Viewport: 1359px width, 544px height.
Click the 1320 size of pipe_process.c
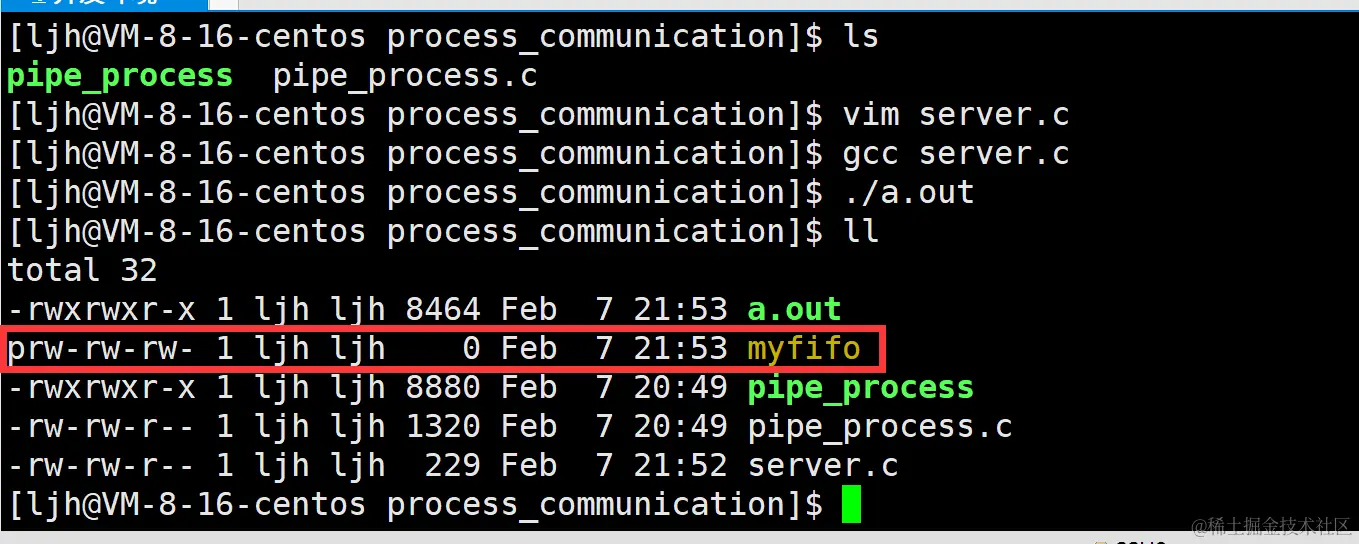pos(443,427)
